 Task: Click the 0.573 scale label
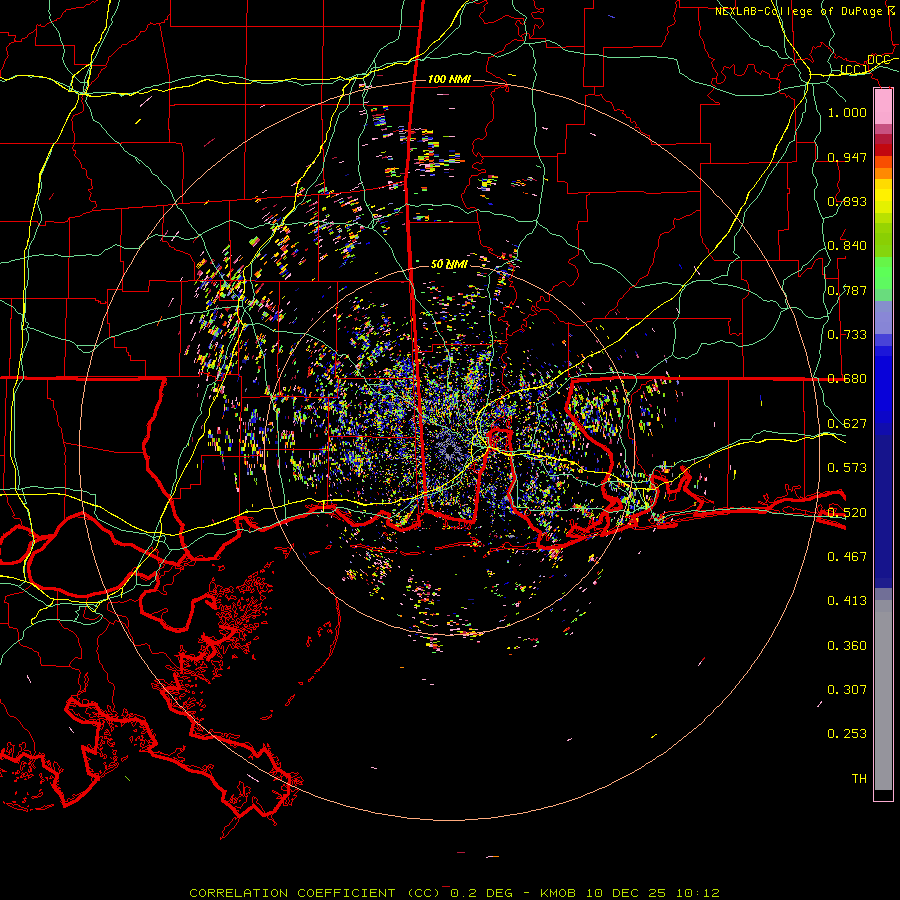tap(847, 468)
